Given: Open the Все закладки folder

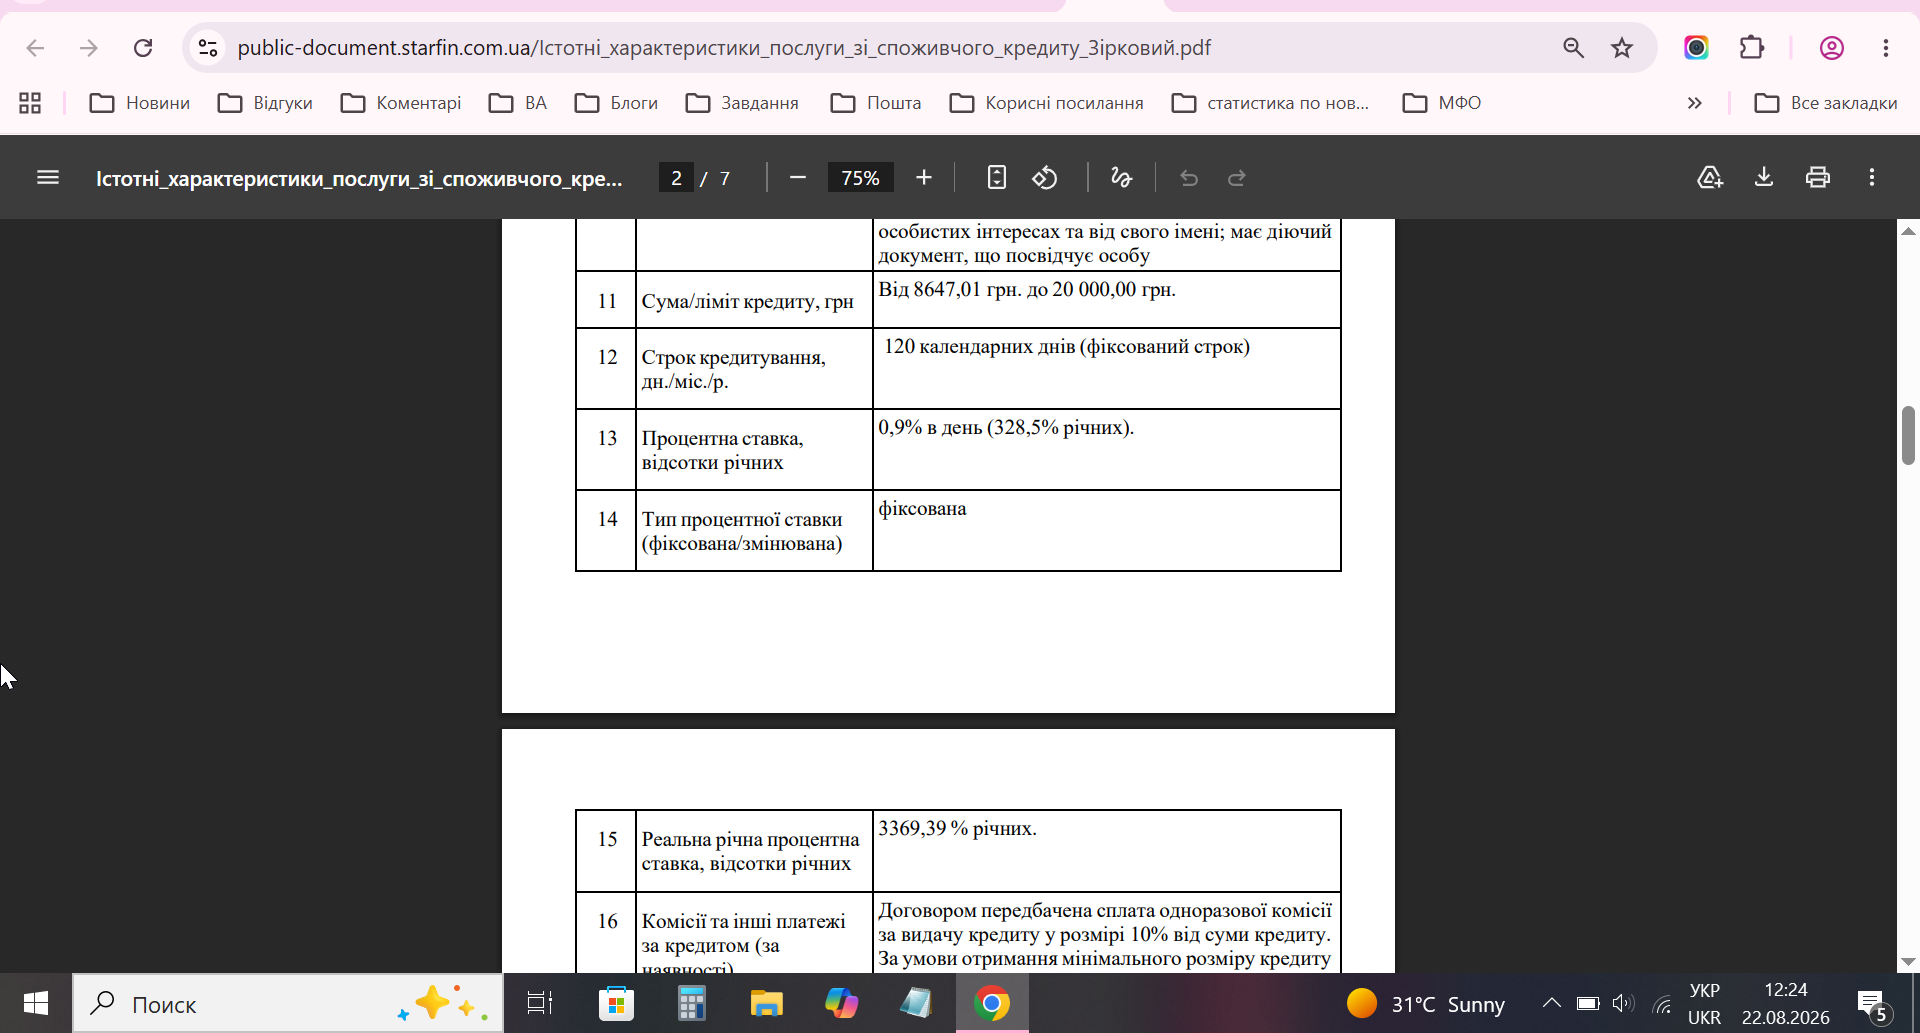Looking at the screenshot, I should coord(1826,103).
